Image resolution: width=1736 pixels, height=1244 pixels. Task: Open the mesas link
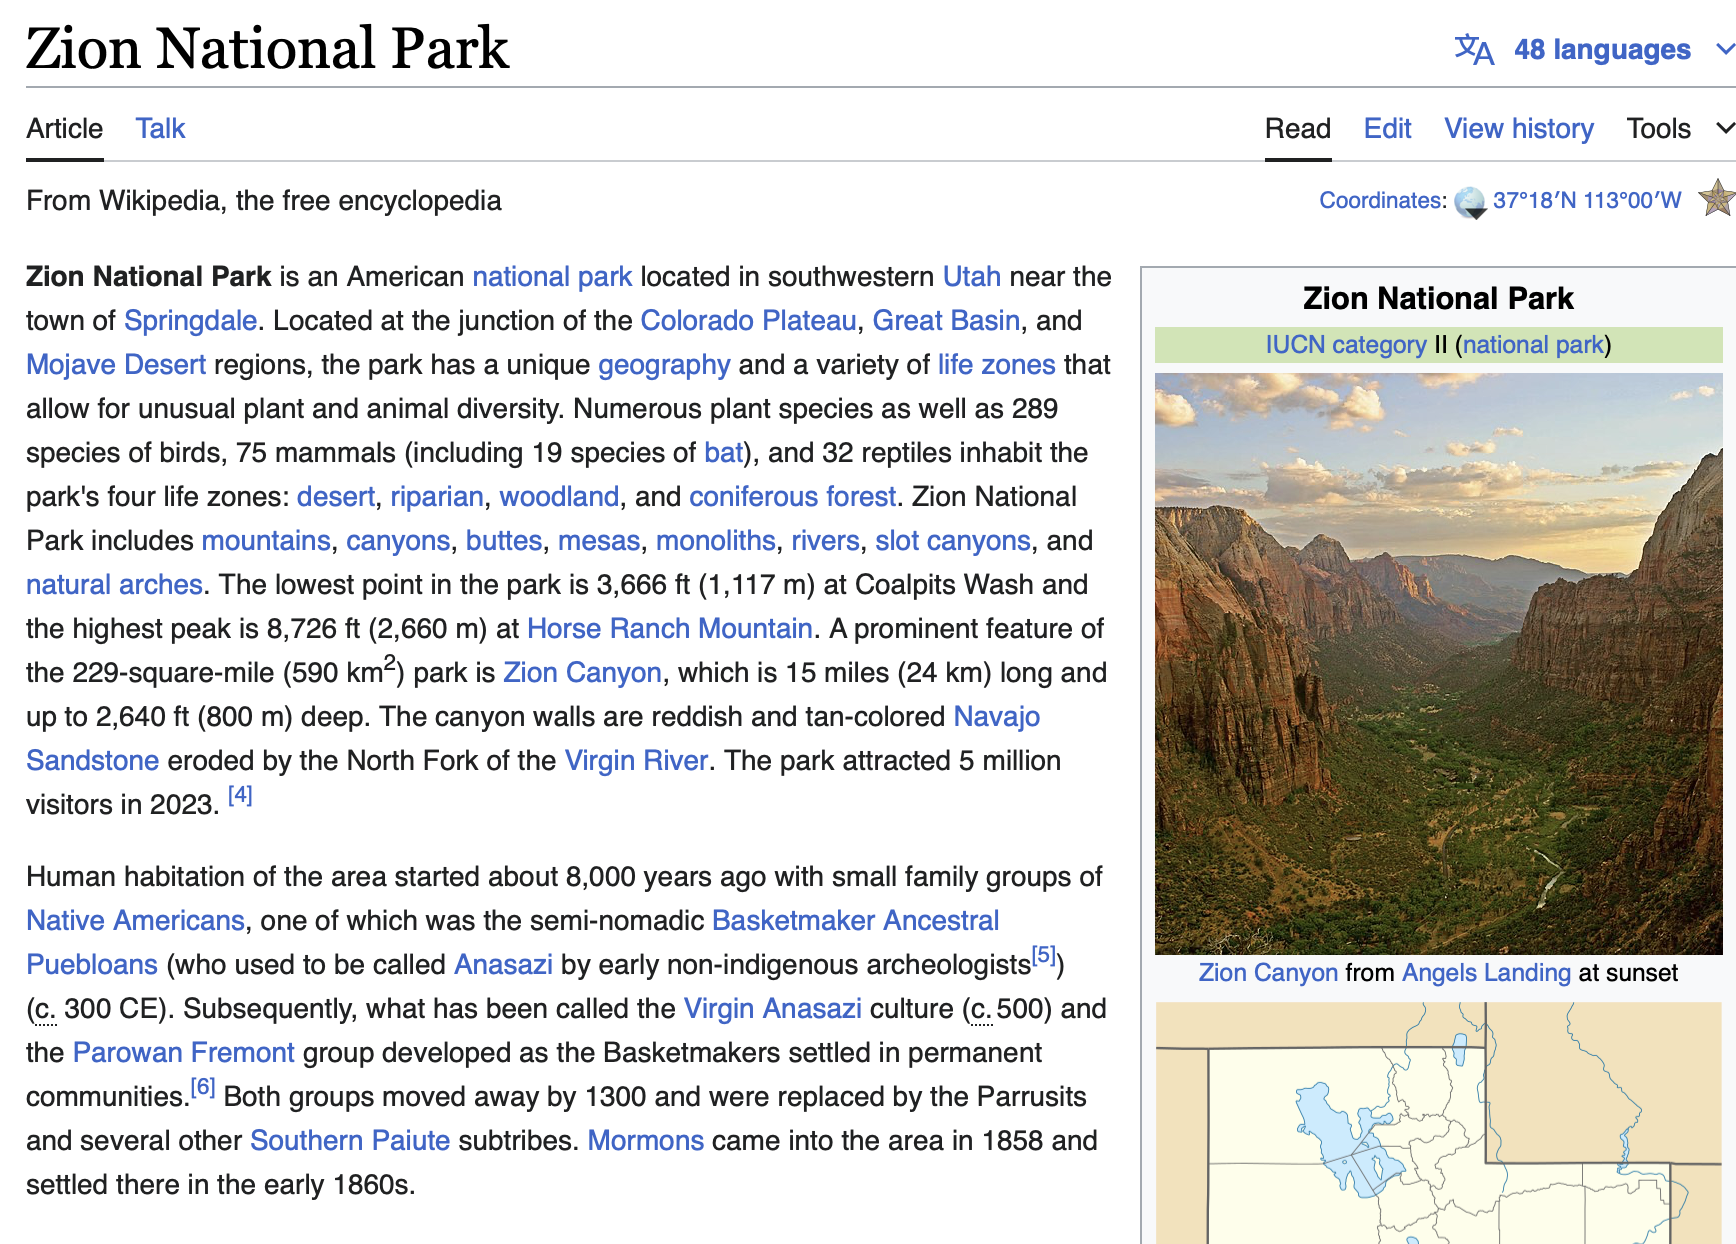(x=599, y=540)
